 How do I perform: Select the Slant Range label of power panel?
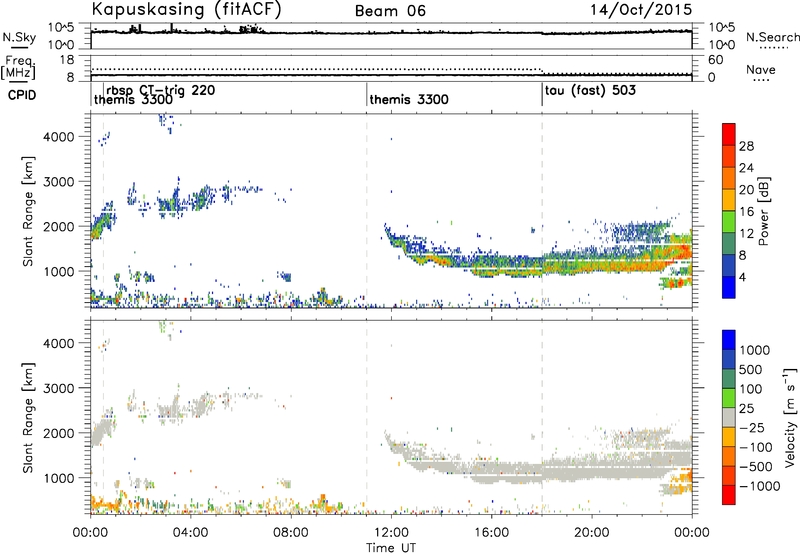click(x=27, y=211)
